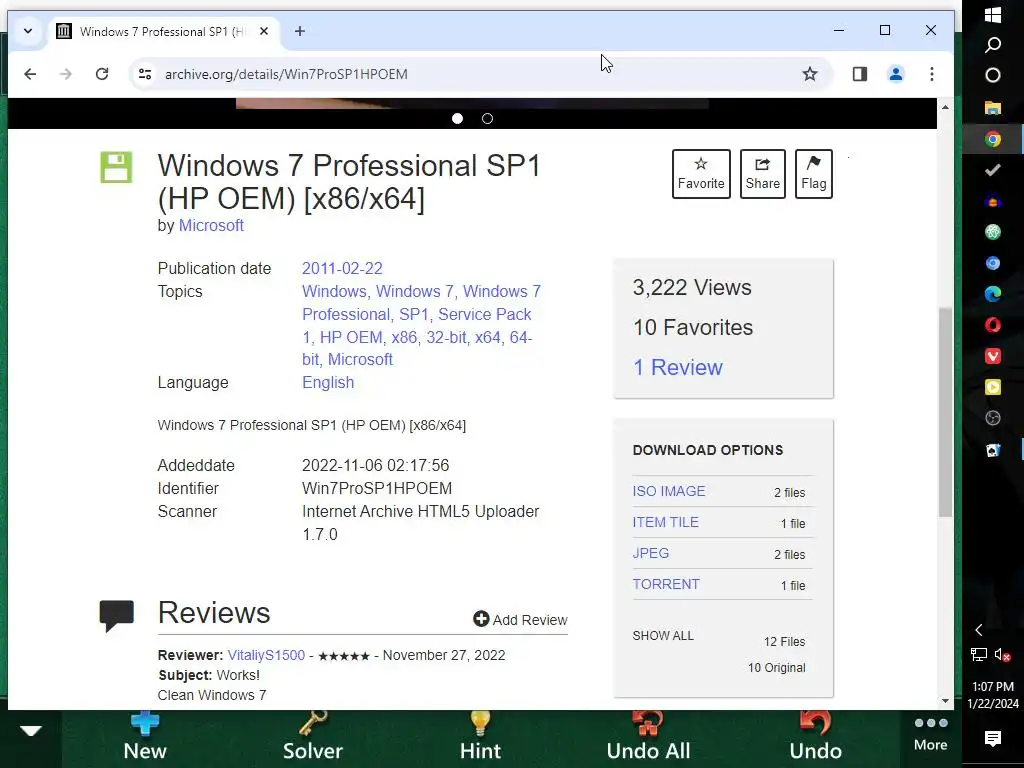Image resolution: width=1024 pixels, height=768 pixels.
Task: Open the notification action center
Action: [x=993, y=739]
